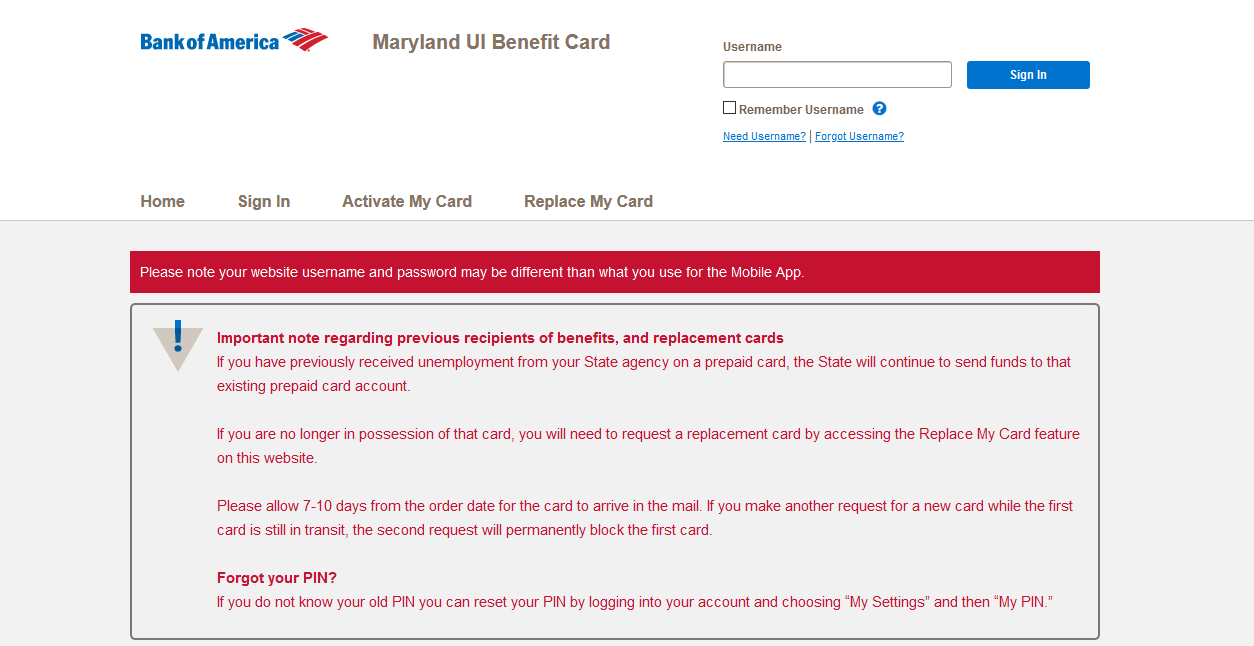
Task: Focus the Username text field
Action: [837, 75]
